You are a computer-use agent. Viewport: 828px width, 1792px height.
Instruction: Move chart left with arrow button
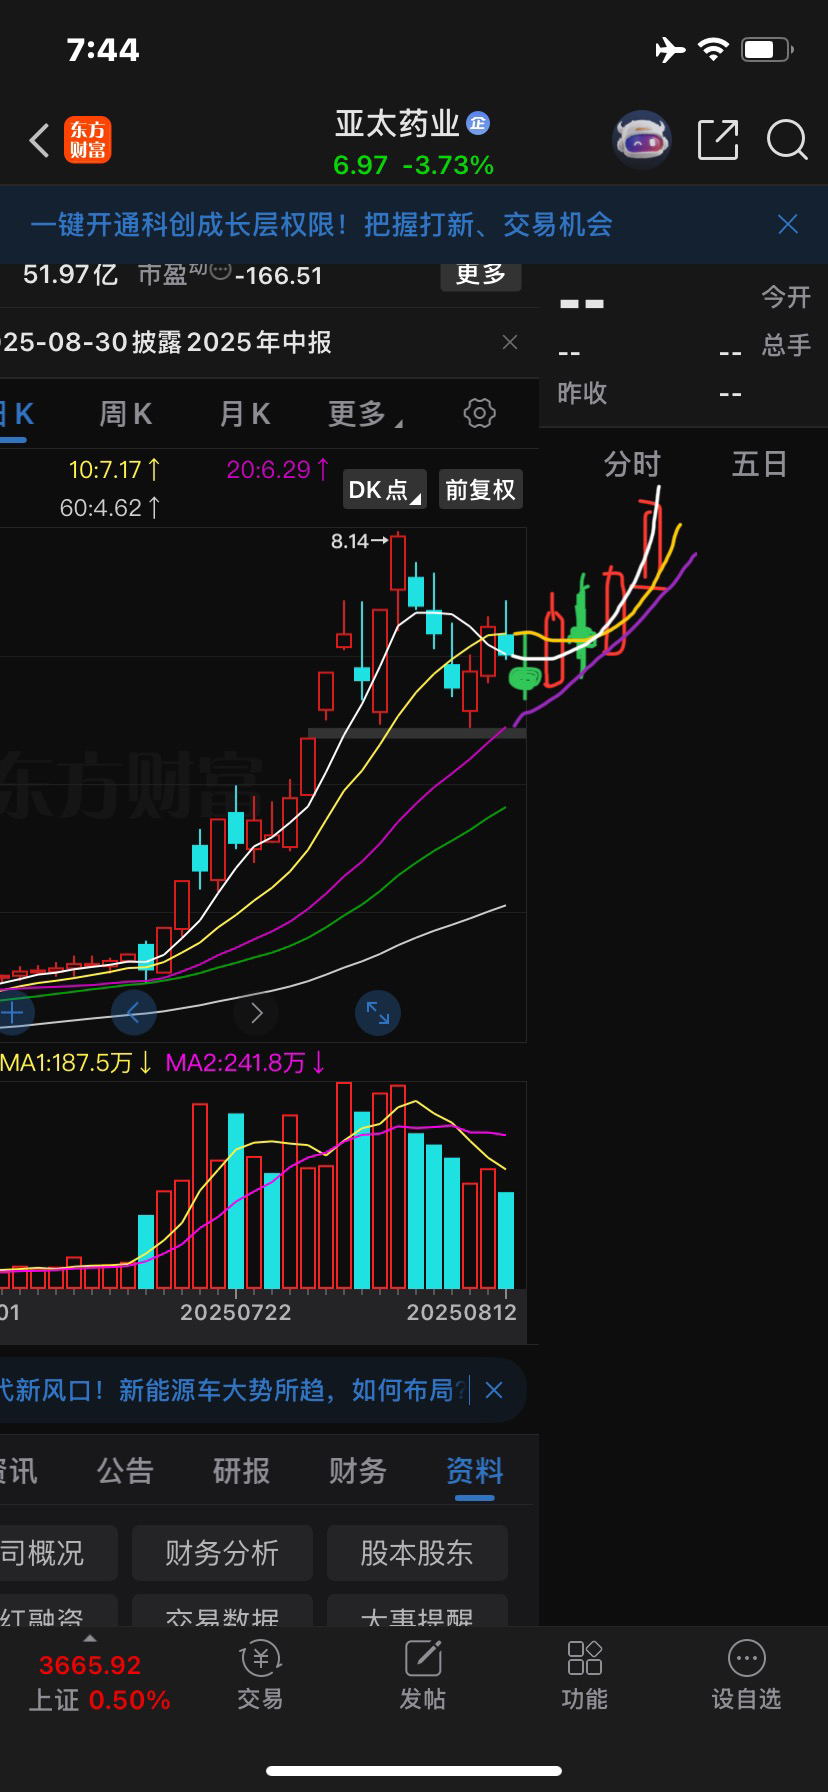[x=134, y=1013]
